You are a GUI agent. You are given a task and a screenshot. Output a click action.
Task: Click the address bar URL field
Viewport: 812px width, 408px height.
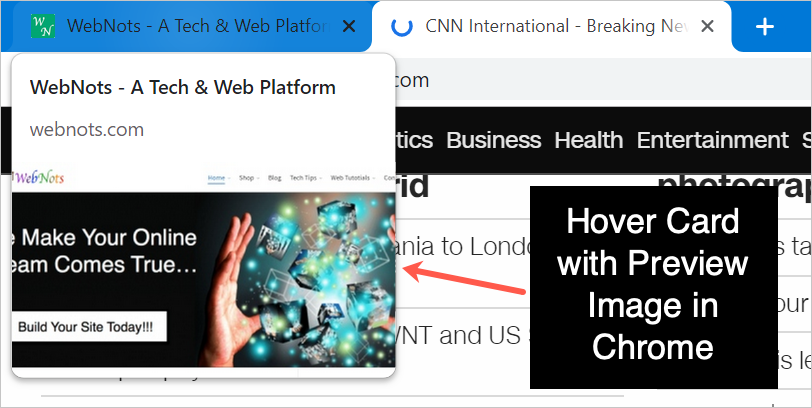(x=601, y=80)
